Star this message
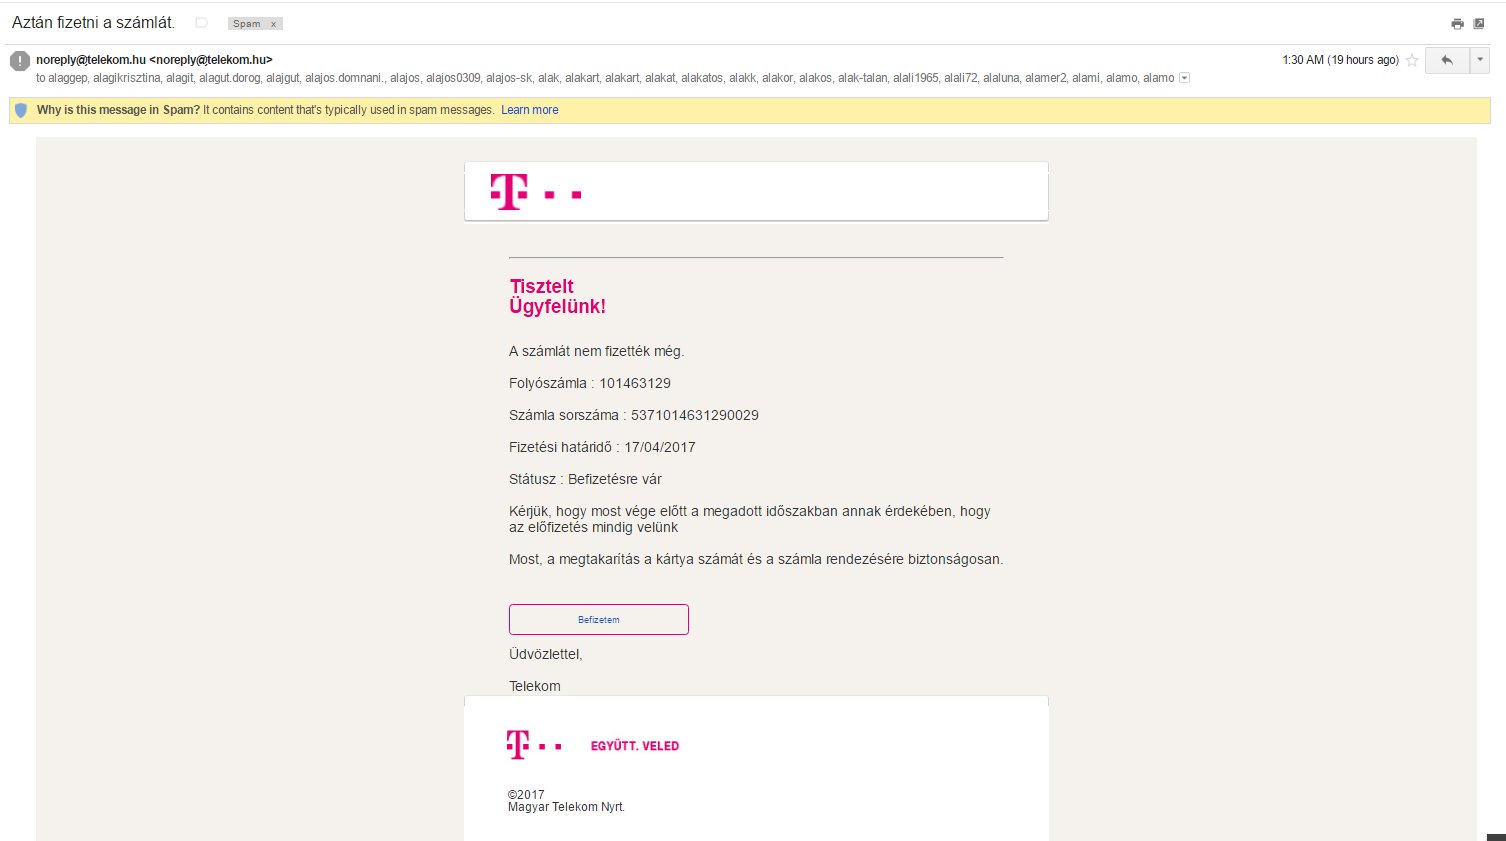Viewport: 1506px width, 841px height. coord(1412,60)
